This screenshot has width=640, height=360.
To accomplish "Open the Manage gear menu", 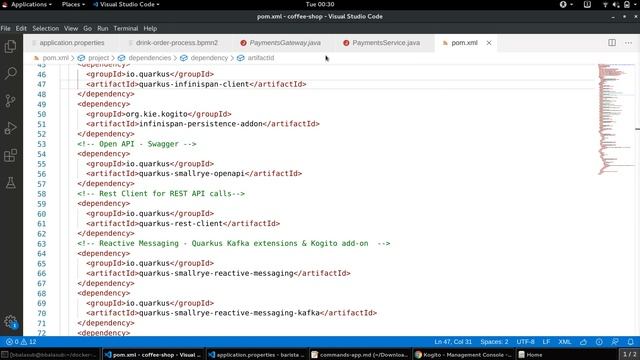I will pyautogui.click(x=11, y=322).
